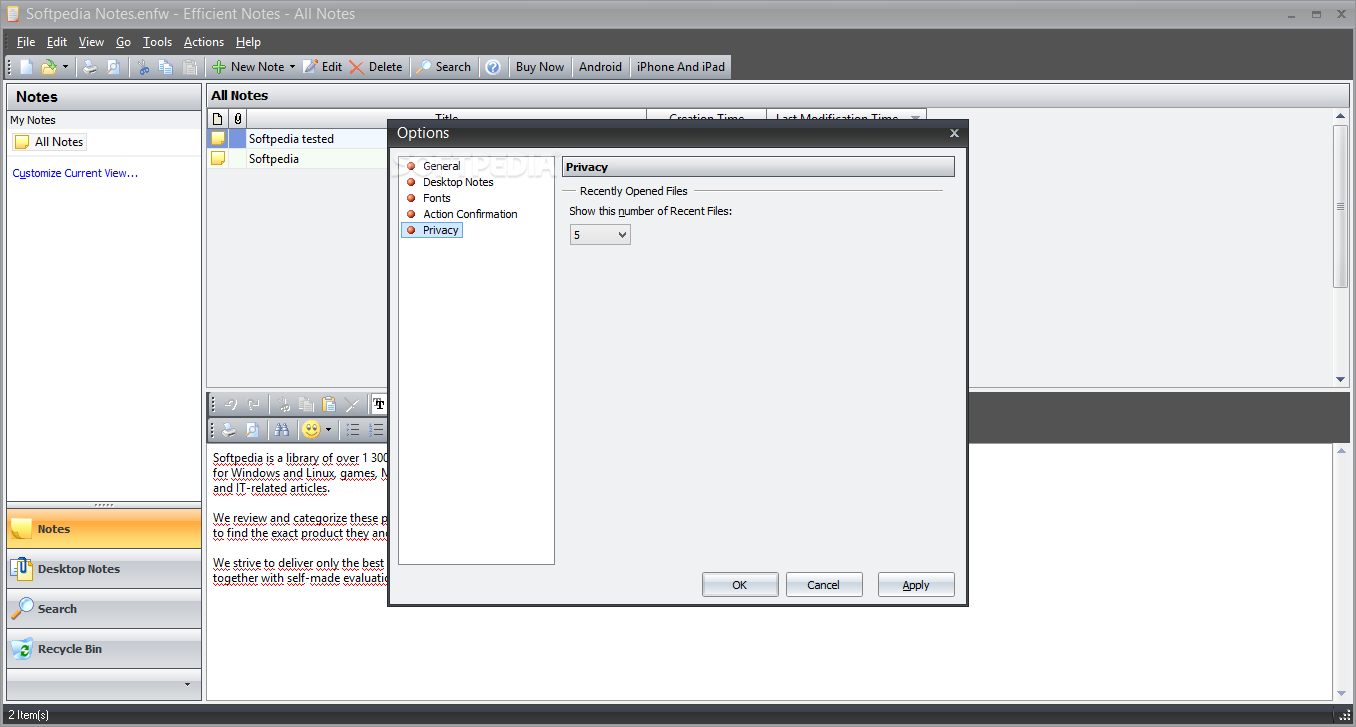The image size is (1356, 727).
Task: Click the Edit toolbar button
Action: [x=322, y=67]
